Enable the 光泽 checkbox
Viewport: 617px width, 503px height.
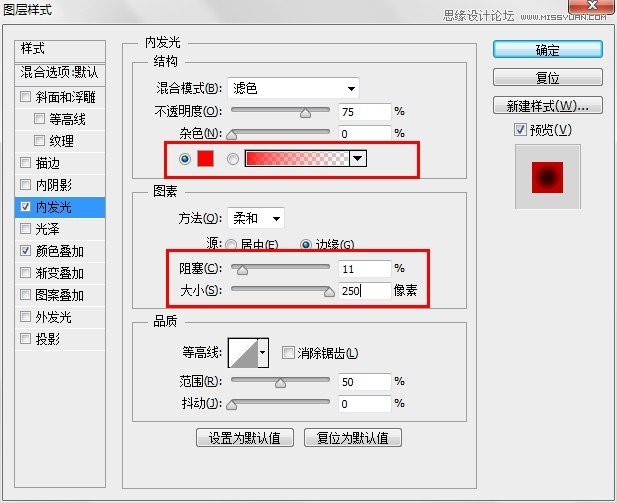click(x=26, y=228)
